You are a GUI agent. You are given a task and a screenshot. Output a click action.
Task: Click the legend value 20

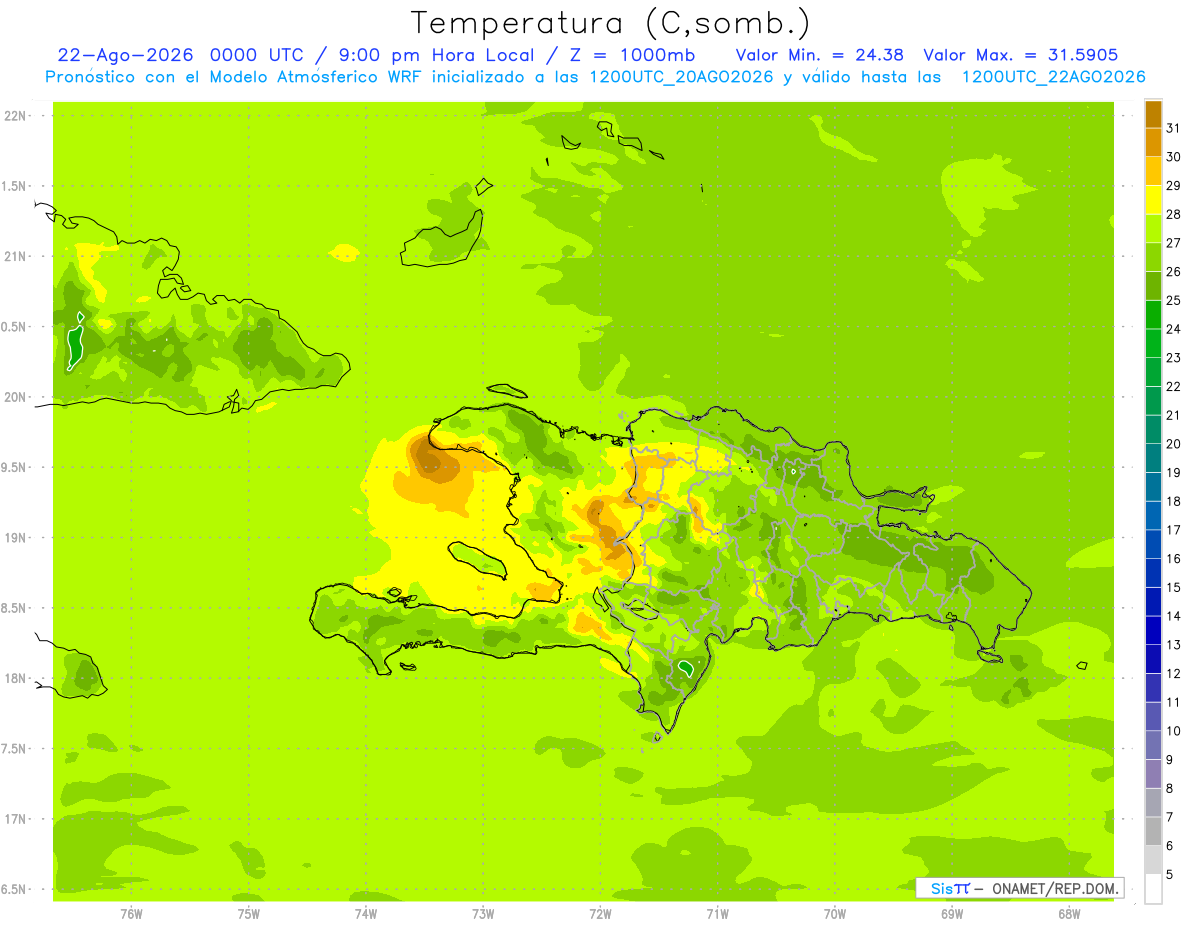(1173, 444)
